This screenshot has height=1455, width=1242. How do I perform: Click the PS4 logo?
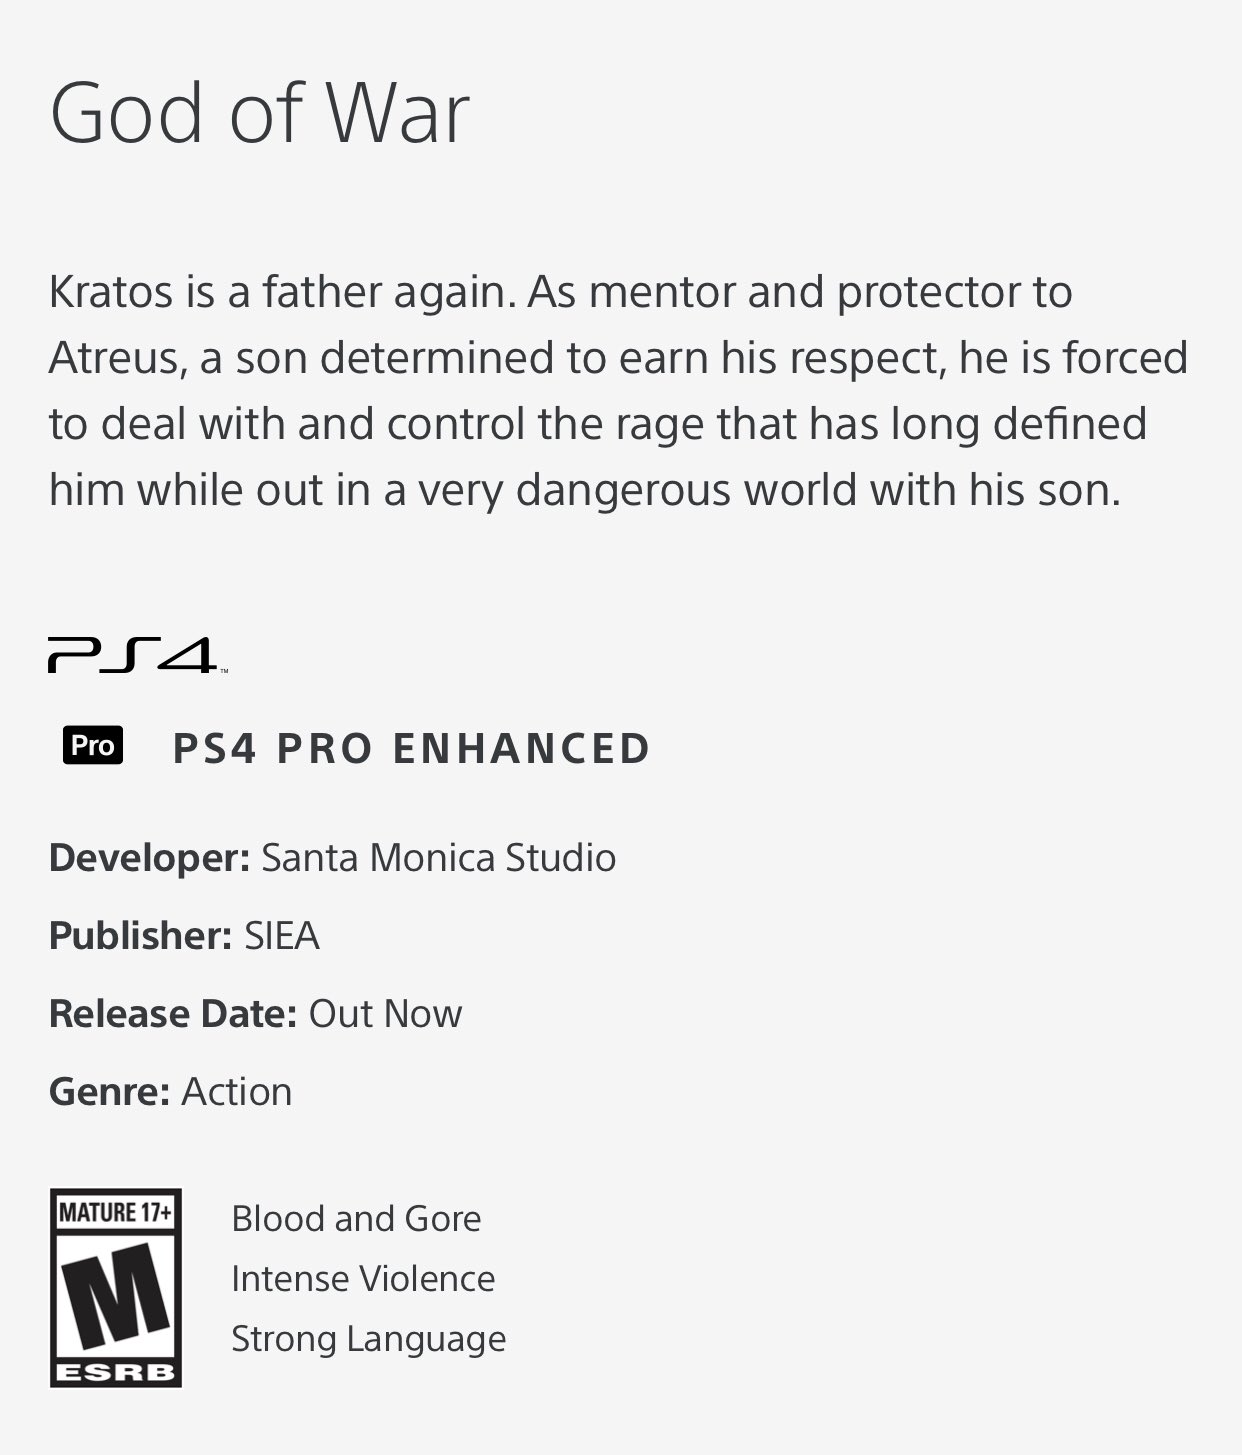[133, 655]
